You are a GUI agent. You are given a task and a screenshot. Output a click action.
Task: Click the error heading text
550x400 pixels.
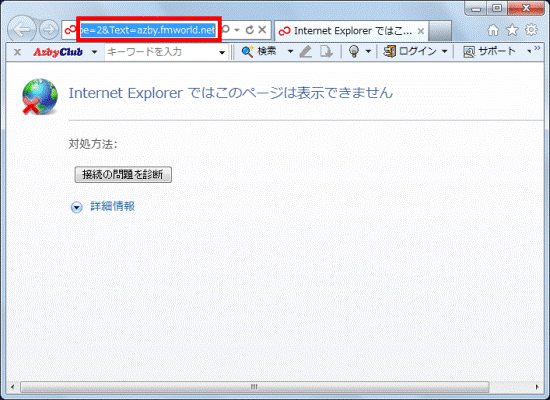coord(230,93)
